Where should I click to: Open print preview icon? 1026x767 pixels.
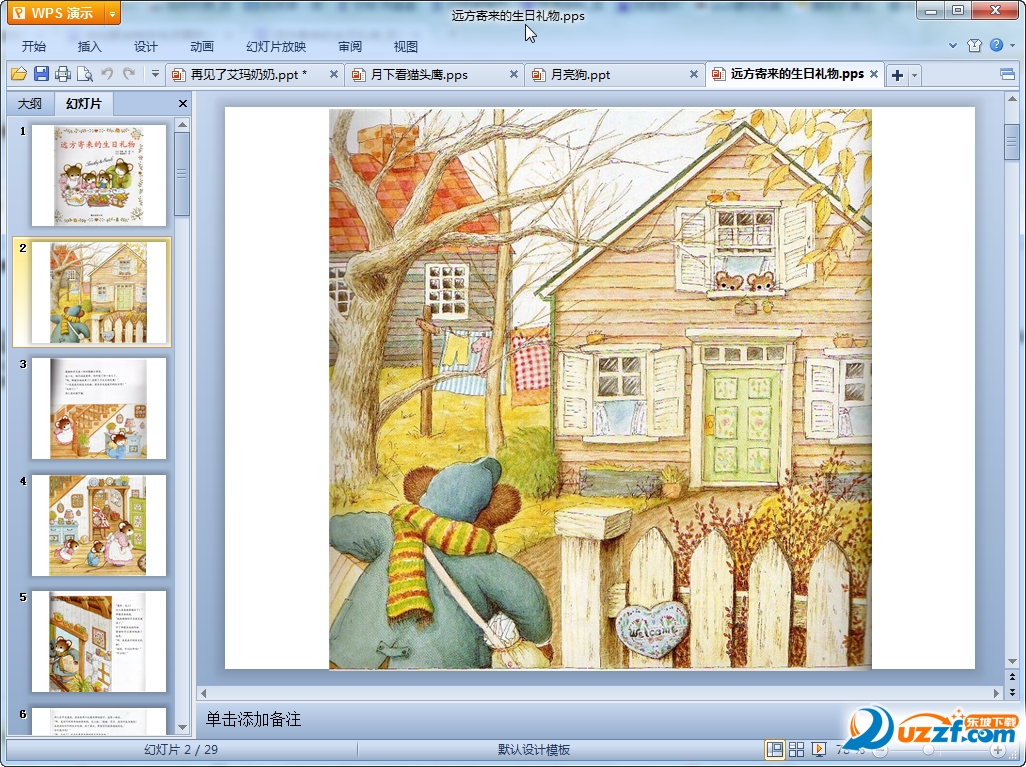(x=85, y=74)
